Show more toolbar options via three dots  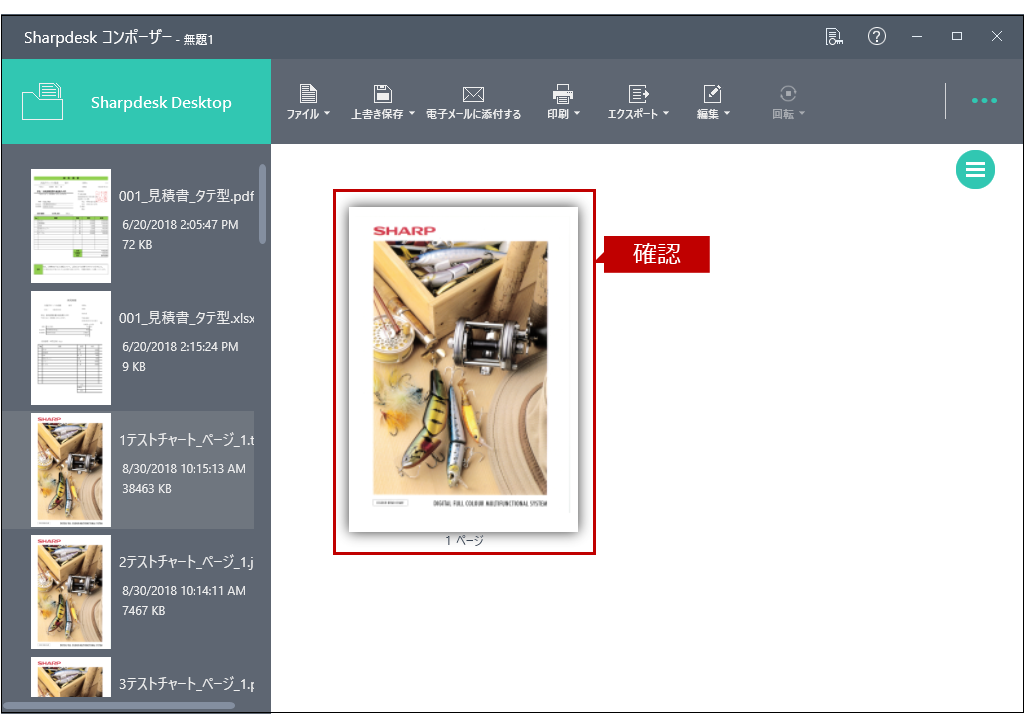[984, 101]
